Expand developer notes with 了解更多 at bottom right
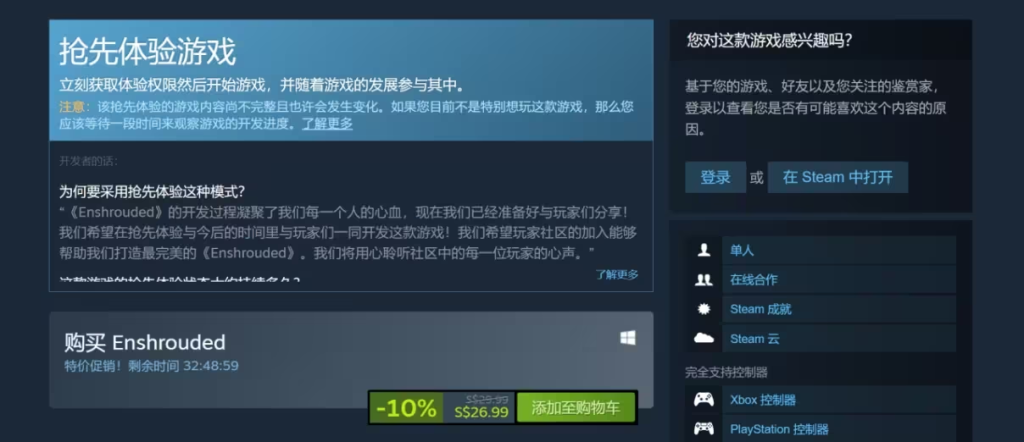This screenshot has width=1024, height=442. [616, 274]
